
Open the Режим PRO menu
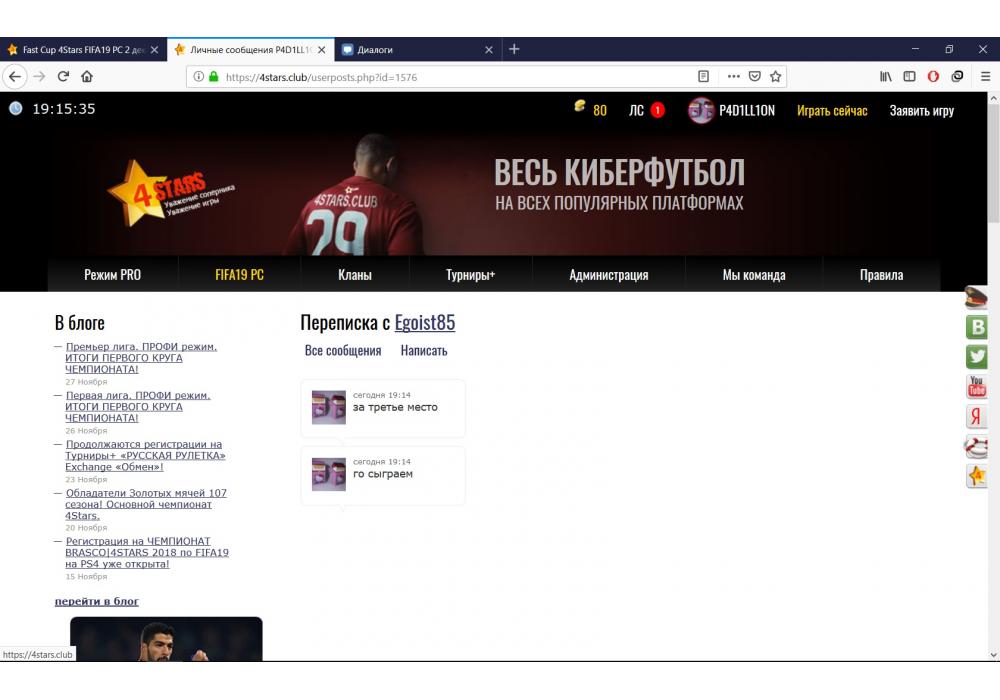tap(112, 275)
